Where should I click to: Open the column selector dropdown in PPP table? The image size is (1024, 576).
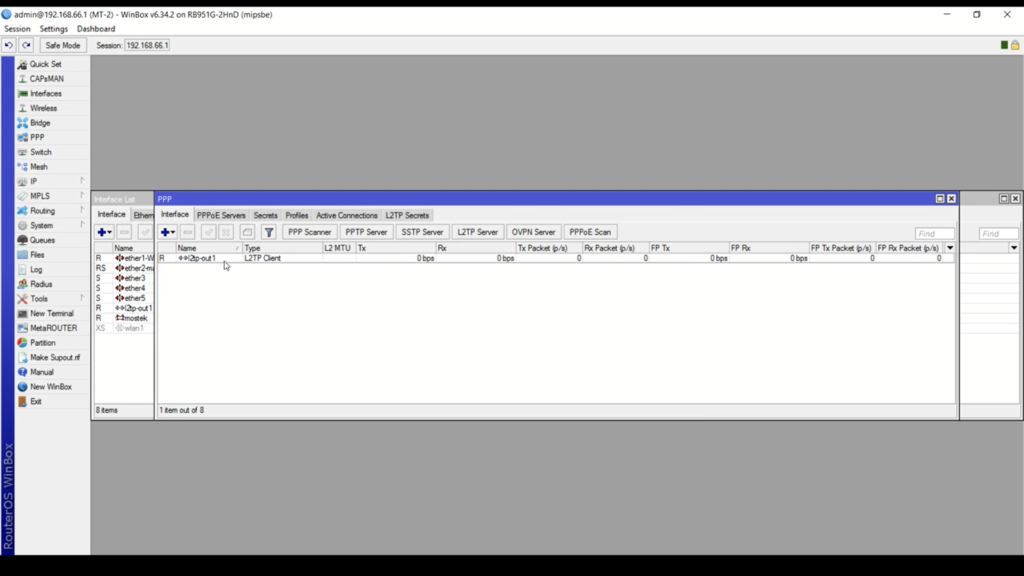[x=950, y=248]
